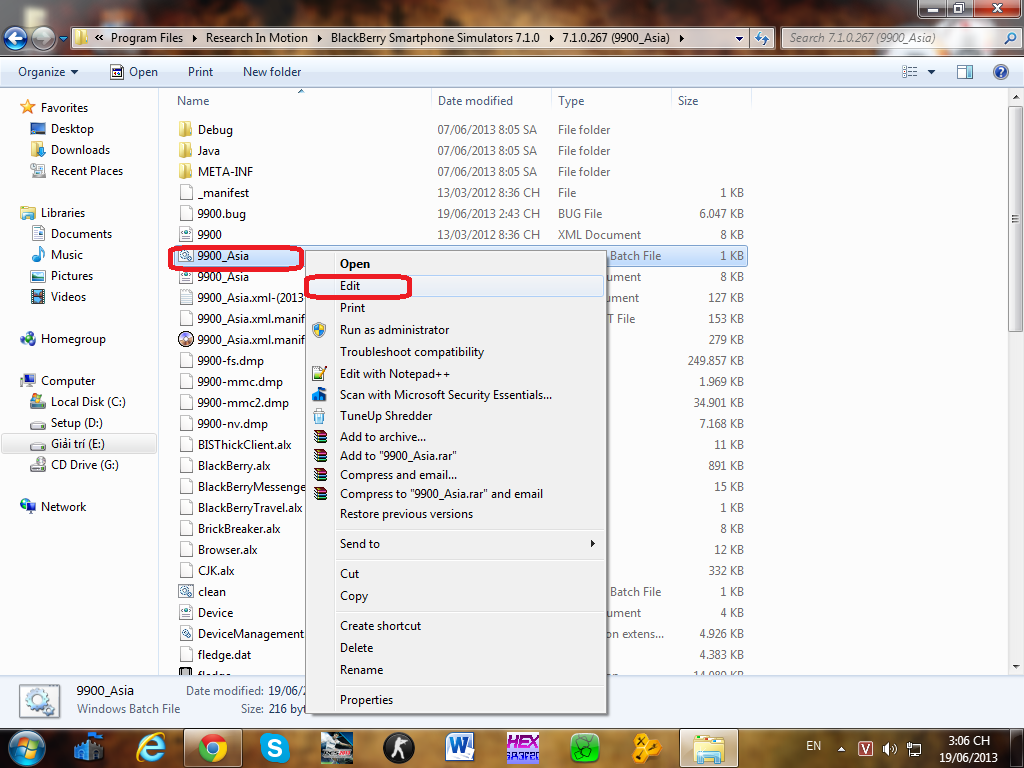
Task: Select the Documents library
Action: click(81, 233)
